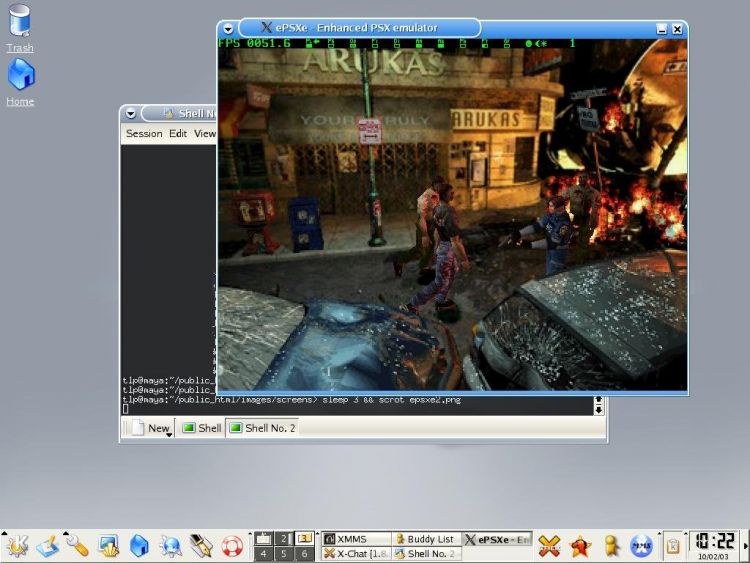The height and width of the screenshot is (563, 750).
Task: Click inside the ePSXe game display
Action: [x=452, y=215]
